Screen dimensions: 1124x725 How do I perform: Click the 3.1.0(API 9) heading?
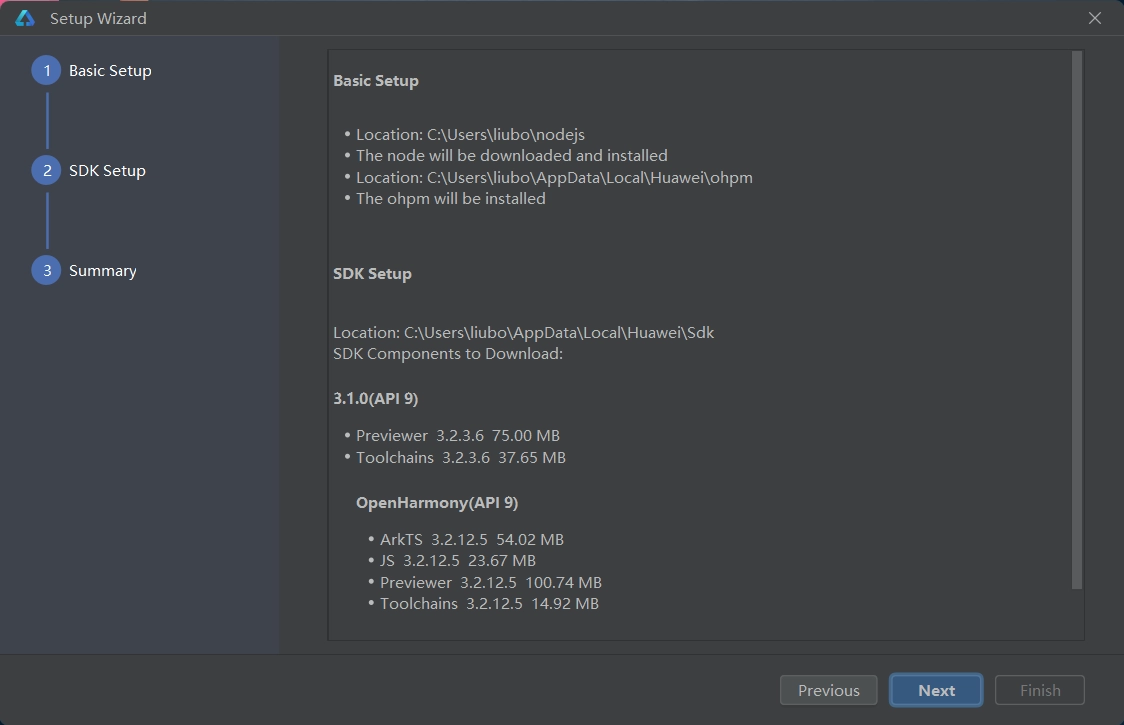376,398
